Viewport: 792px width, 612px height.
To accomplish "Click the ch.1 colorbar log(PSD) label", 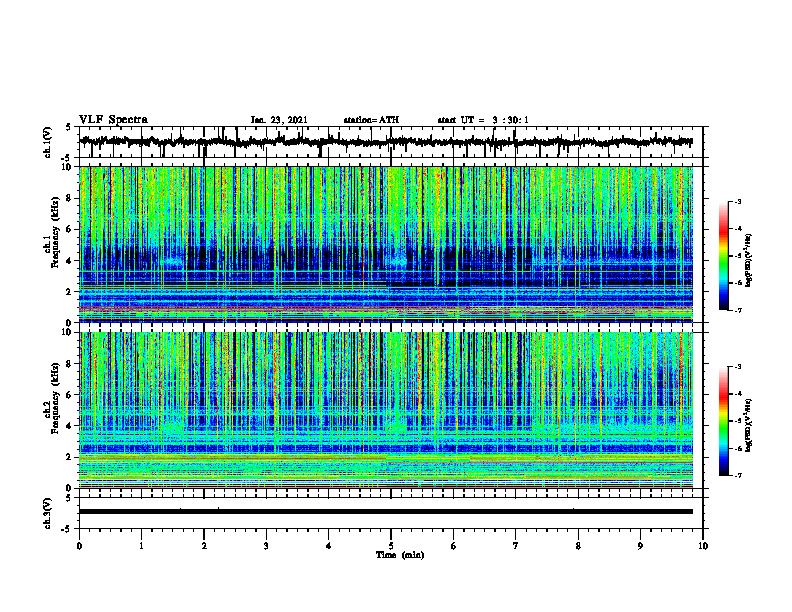I will point(749,261).
